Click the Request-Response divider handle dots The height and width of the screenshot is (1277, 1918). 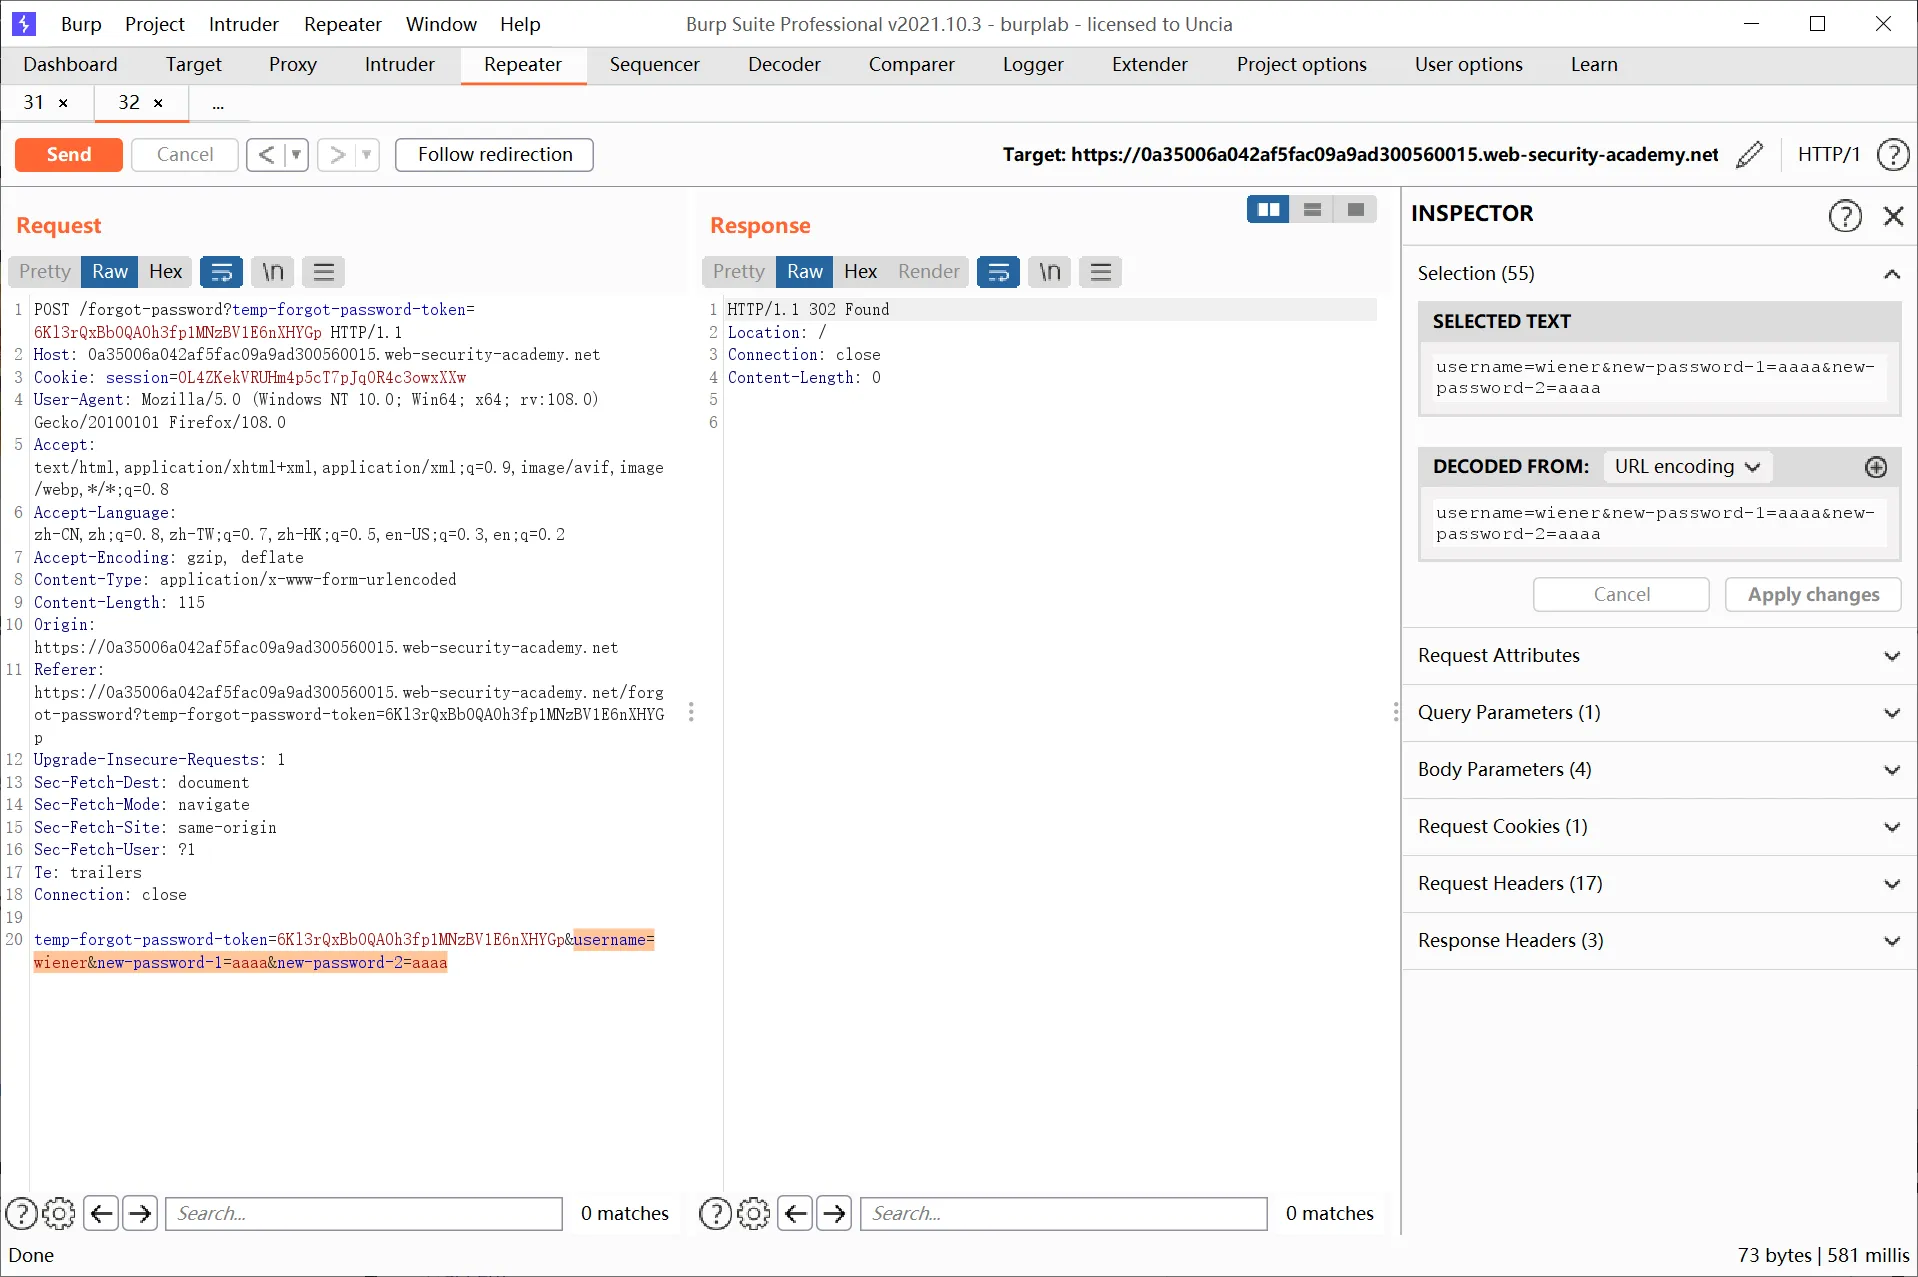coord(691,712)
